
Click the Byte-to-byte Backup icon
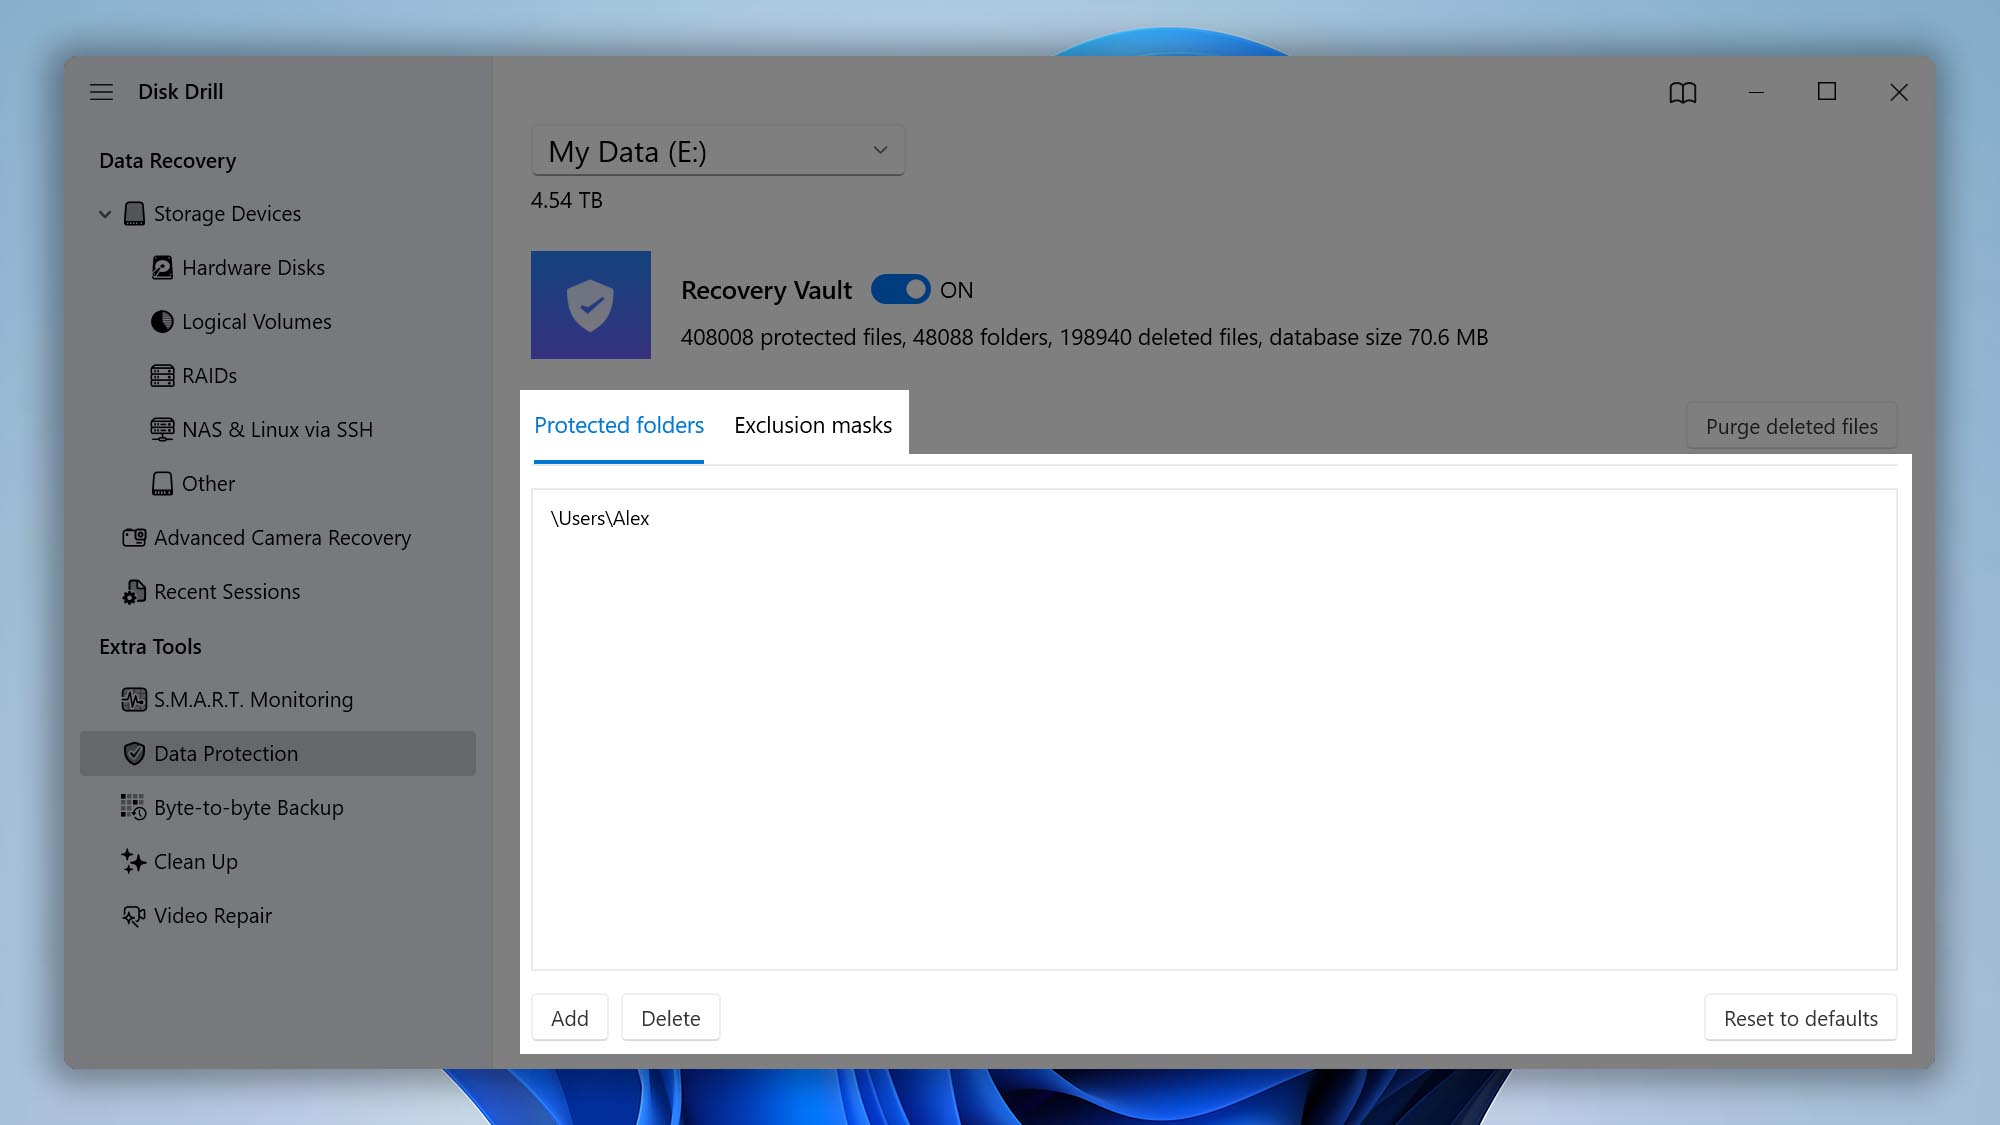134,808
